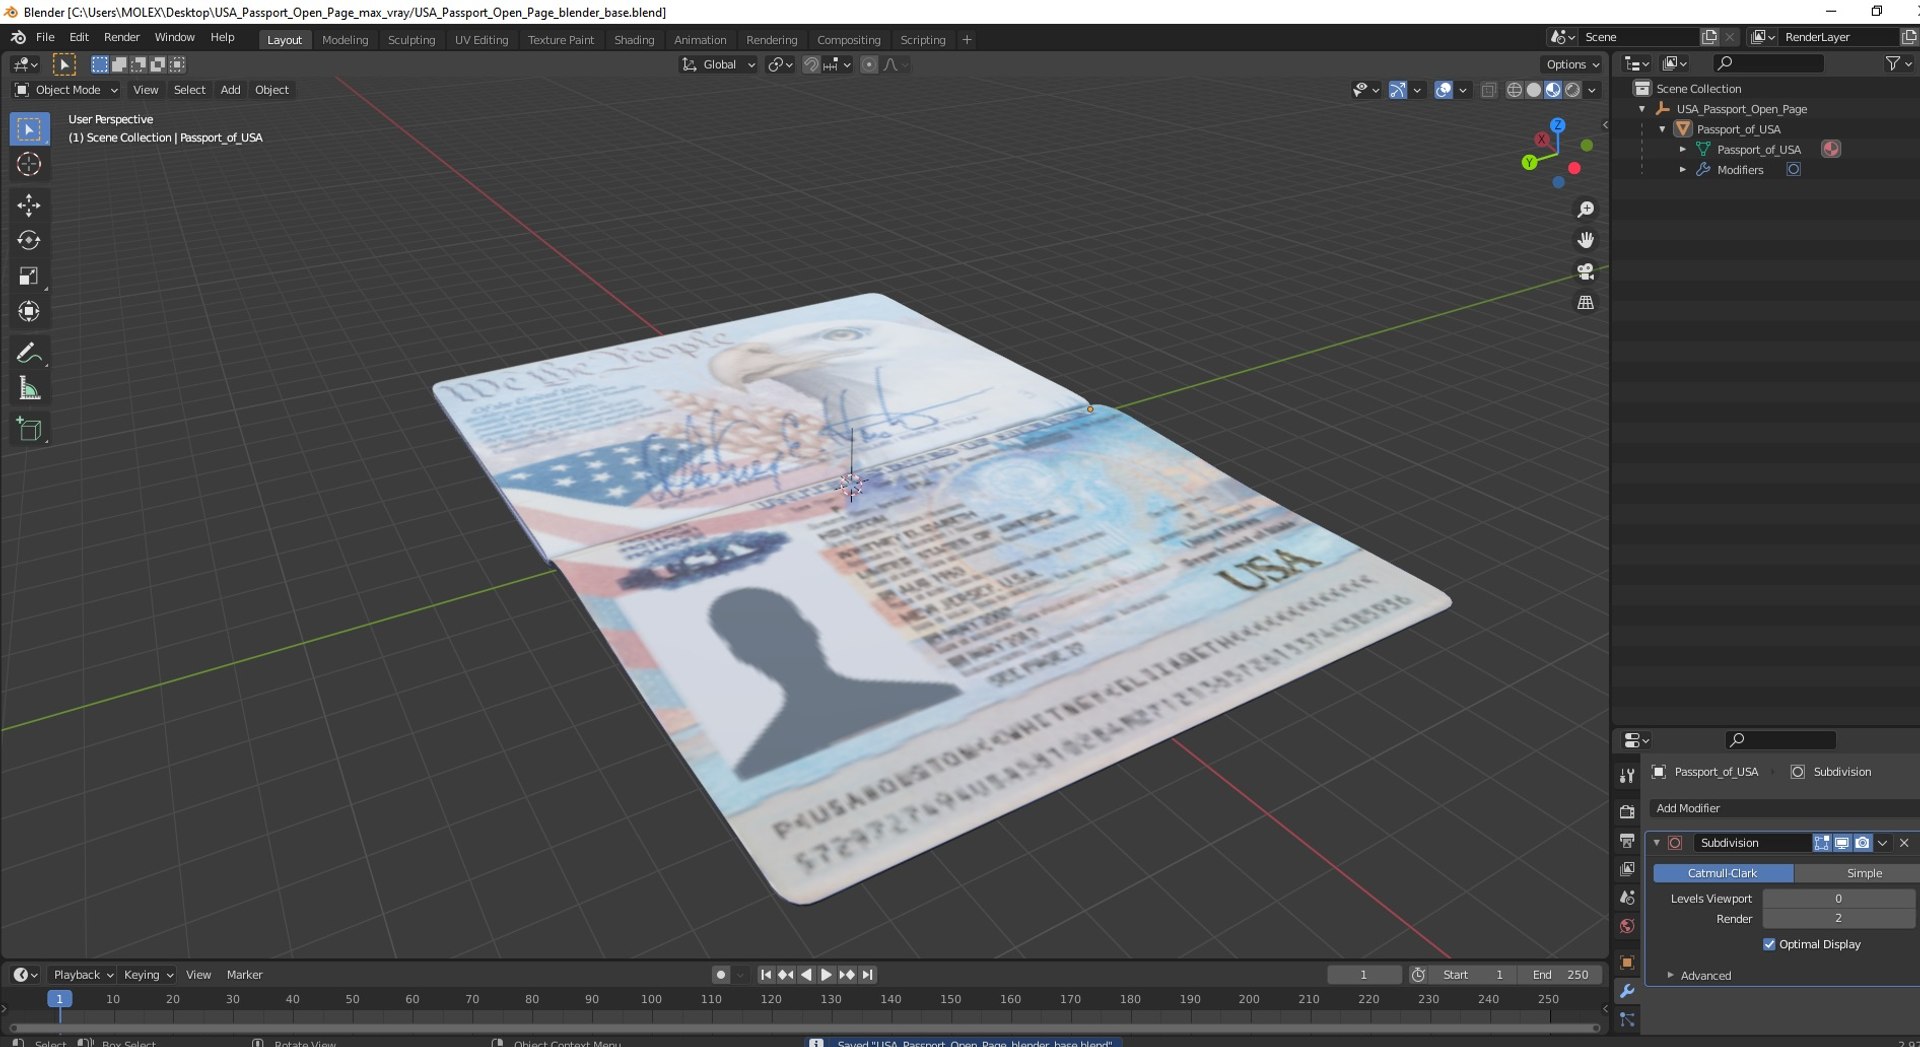This screenshot has height=1047, width=1920.
Task: Click the Blender logo menu icon
Action: (x=18, y=37)
